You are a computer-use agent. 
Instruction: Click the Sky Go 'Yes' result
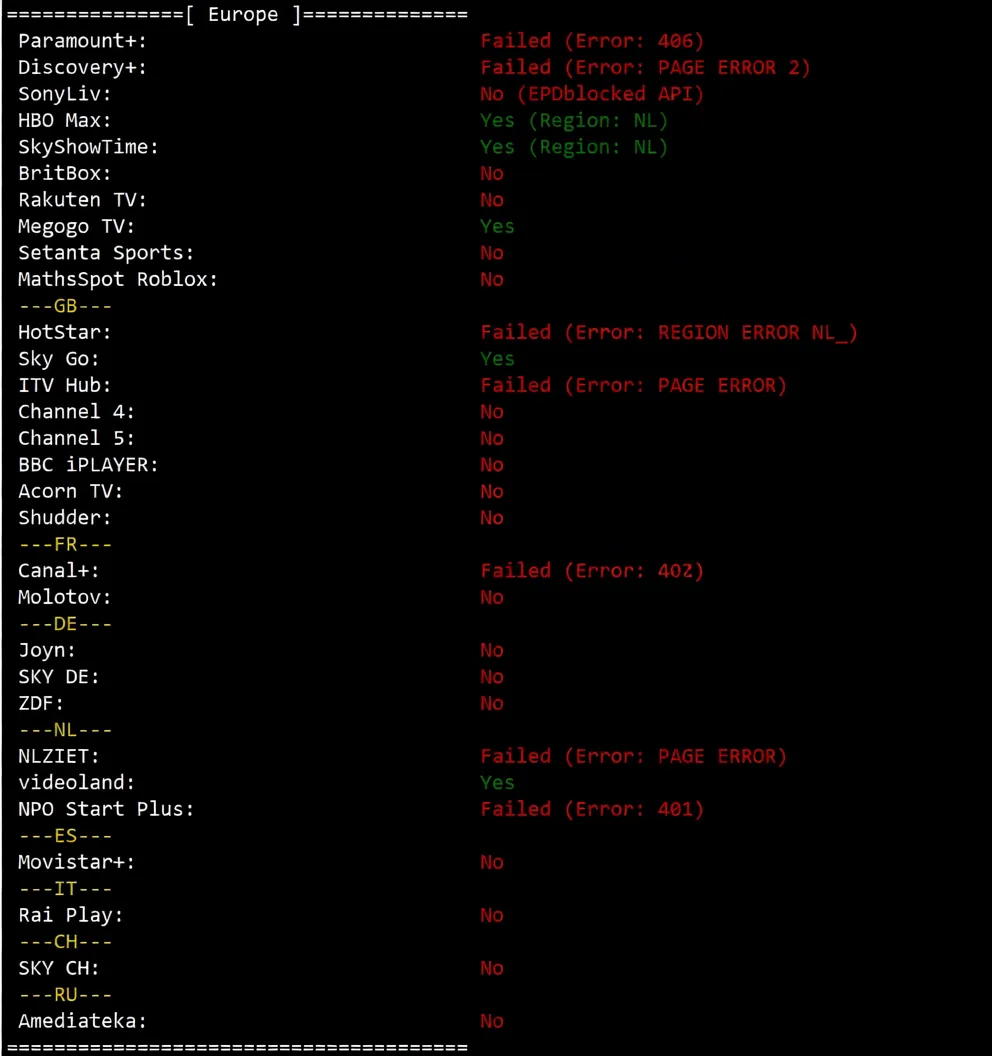point(497,359)
